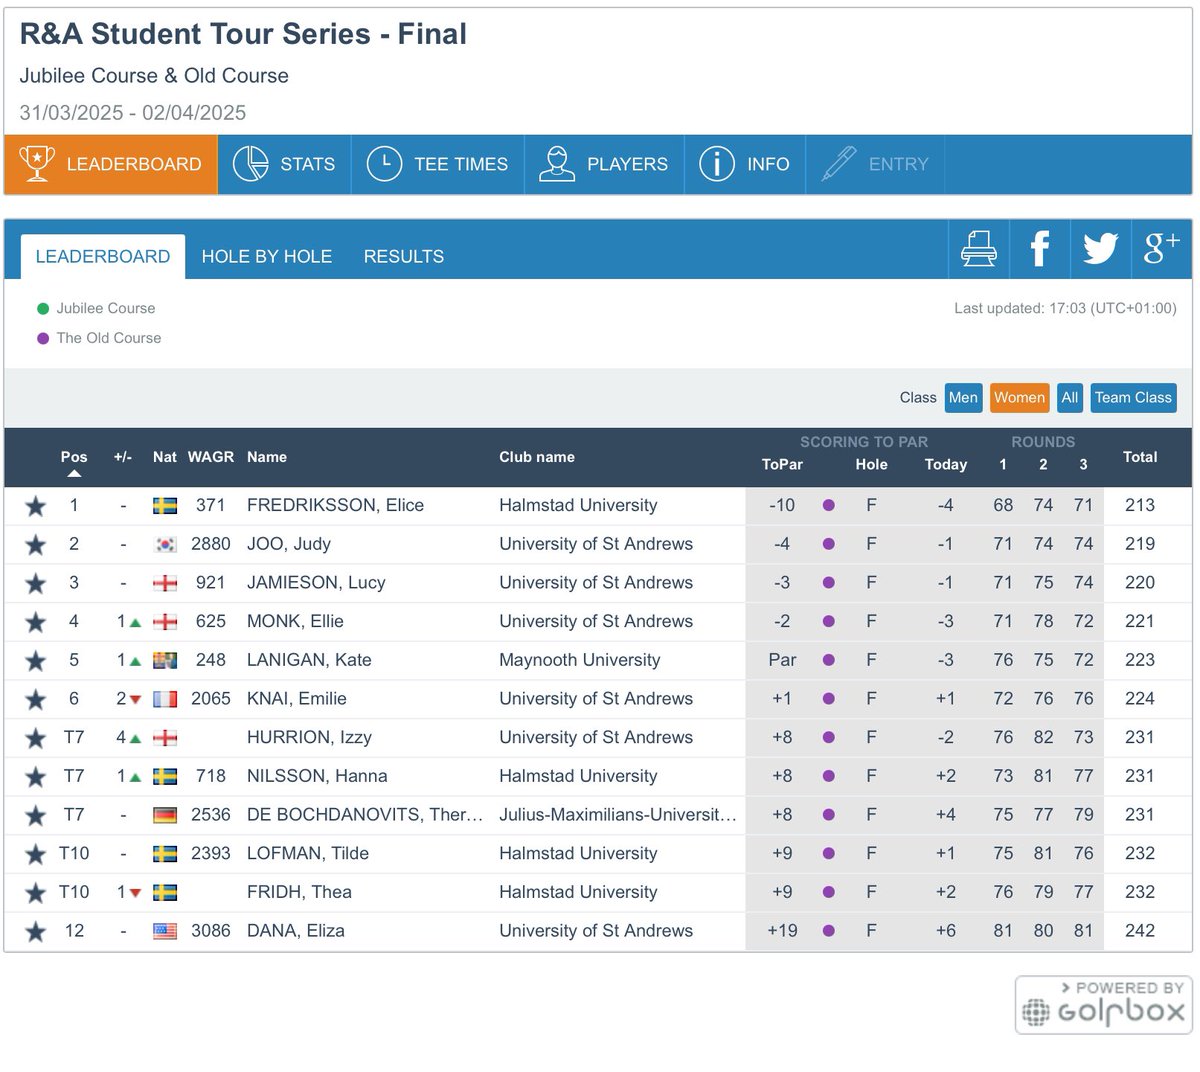
Task: Click Maynooth University club name
Action: pos(579,660)
